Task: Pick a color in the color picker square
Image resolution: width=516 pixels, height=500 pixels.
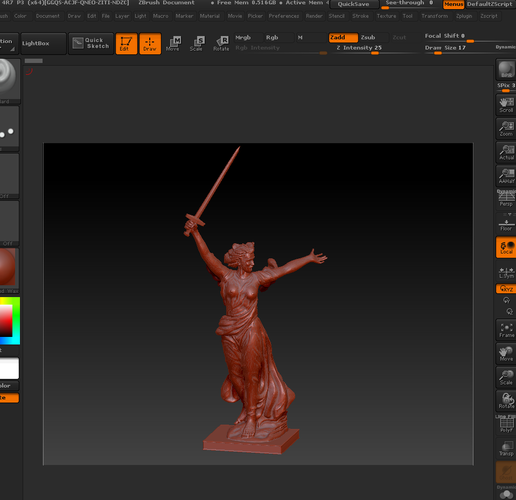Action: [6, 320]
